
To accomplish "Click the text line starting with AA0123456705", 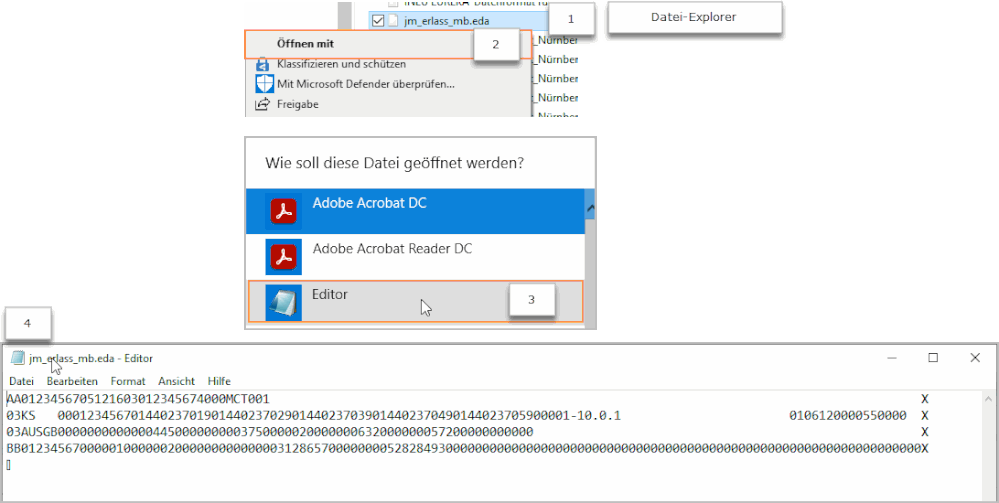I will point(138,400).
